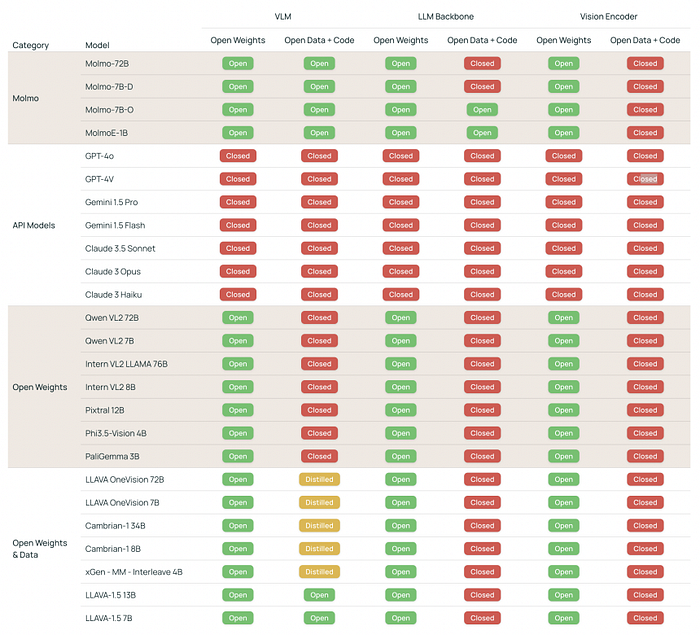The image size is (700, 635).
Task: Pick the Claude 3.5 Sonnet model name
Action: 120,248
